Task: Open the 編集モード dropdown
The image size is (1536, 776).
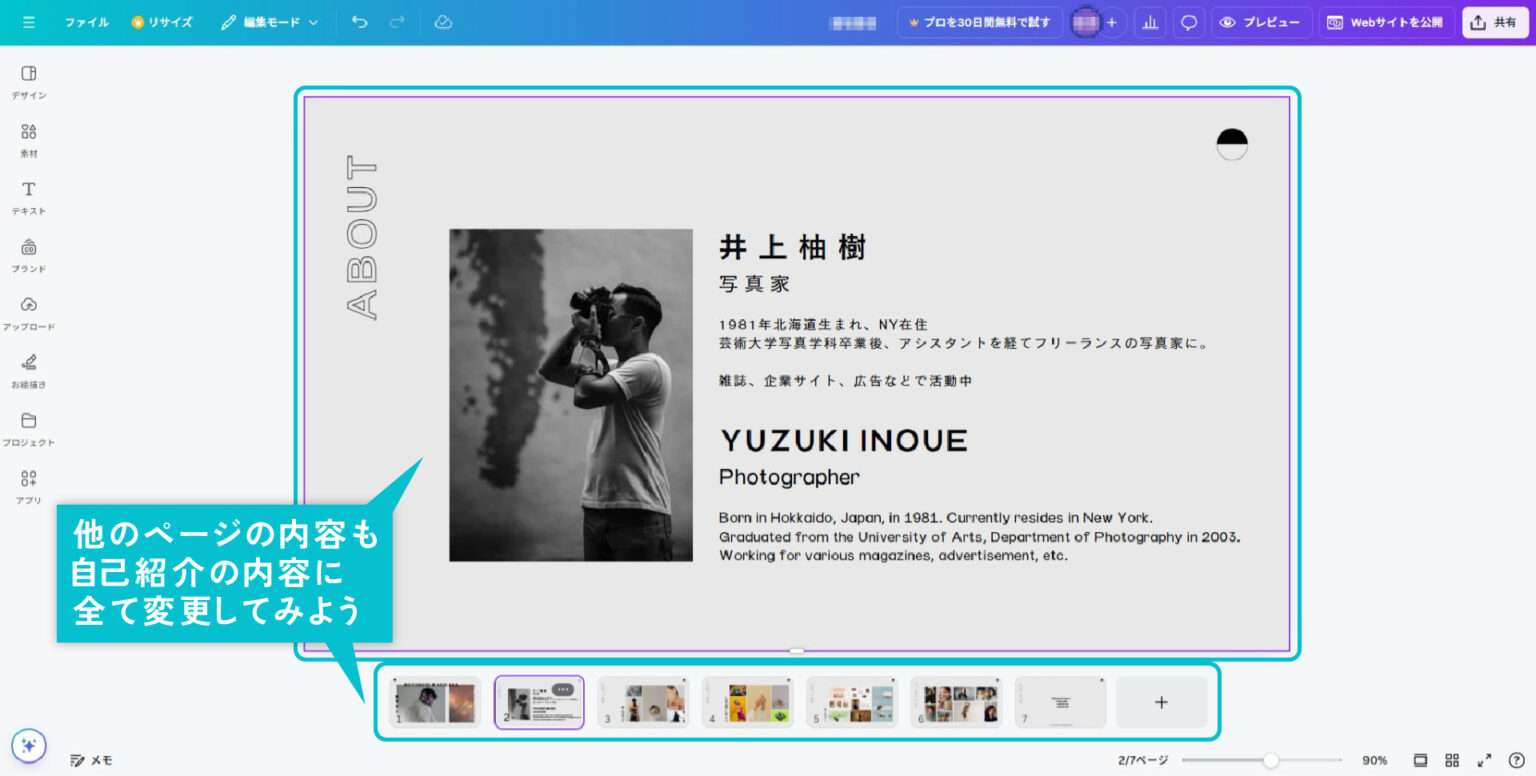Action: point(268,22)
